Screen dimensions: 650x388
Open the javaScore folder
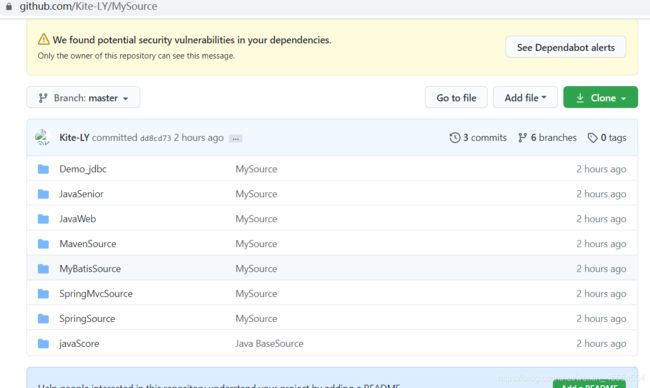click(79, 343)
